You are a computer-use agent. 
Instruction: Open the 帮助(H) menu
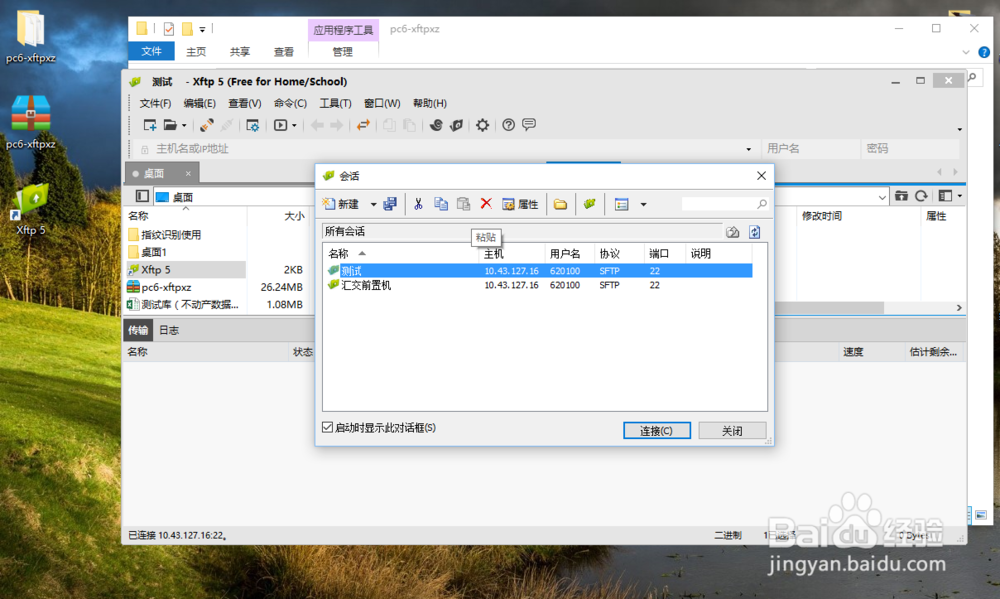(x=430, y=103)
